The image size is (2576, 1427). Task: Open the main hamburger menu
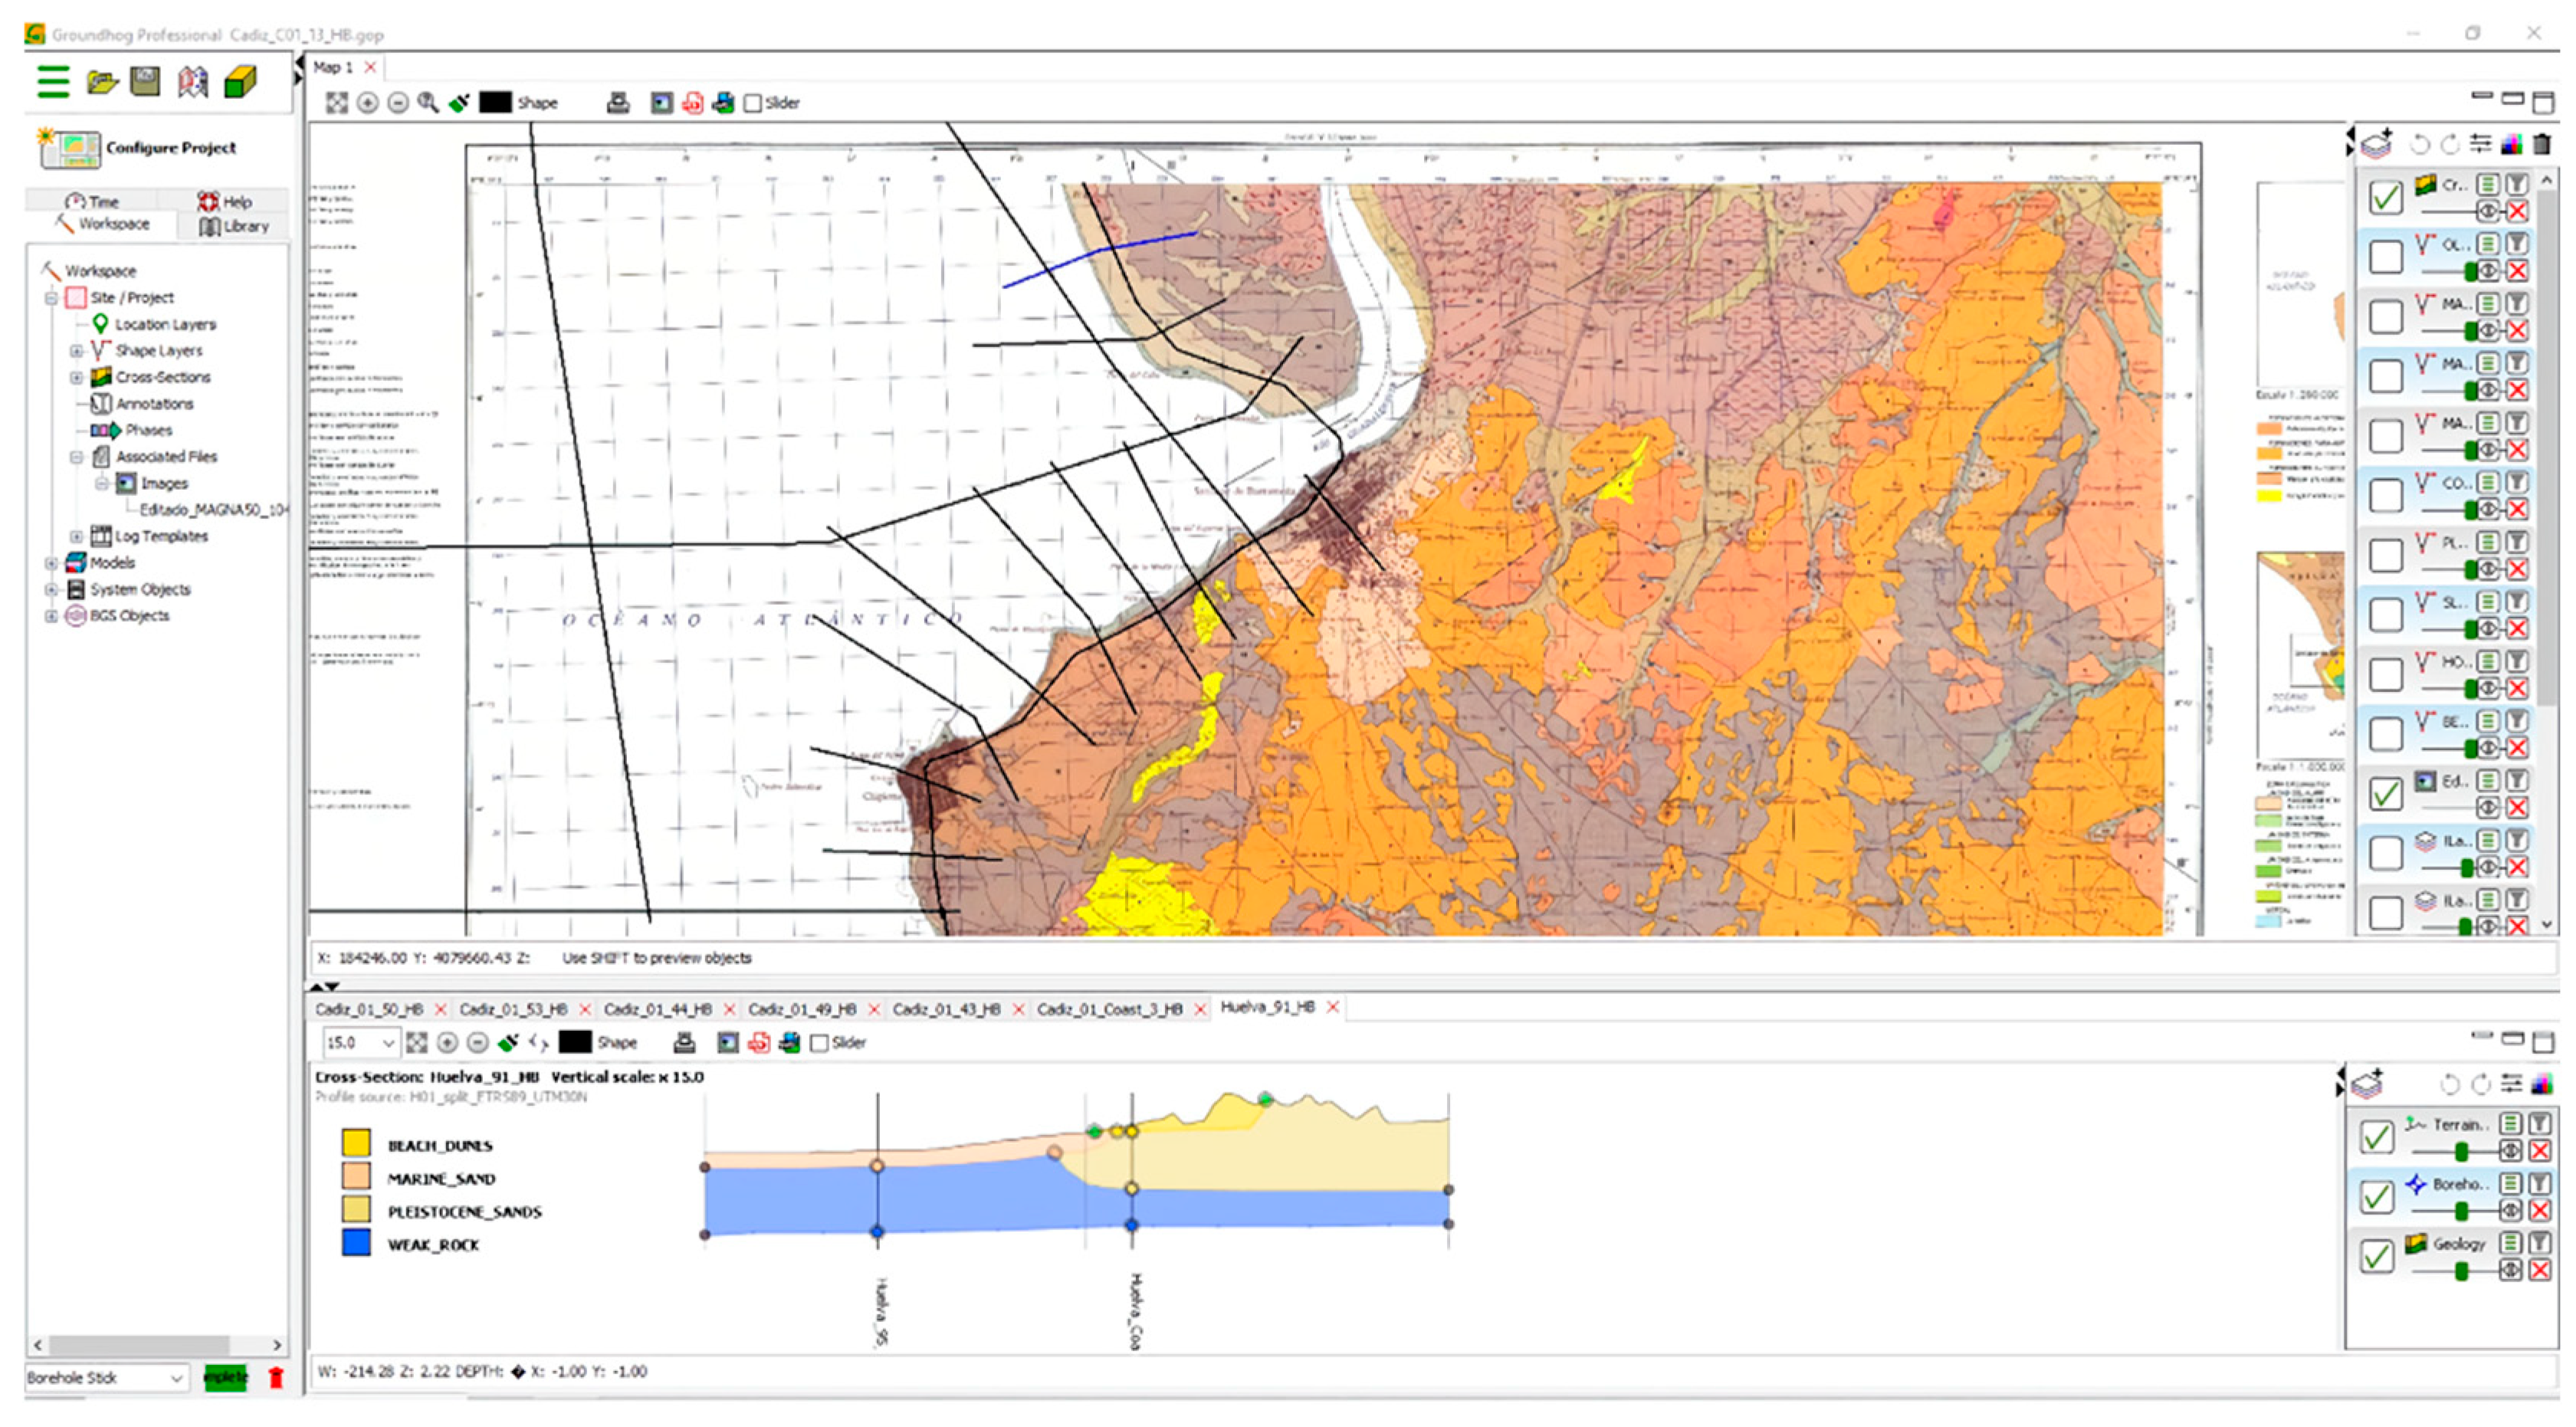53,81
